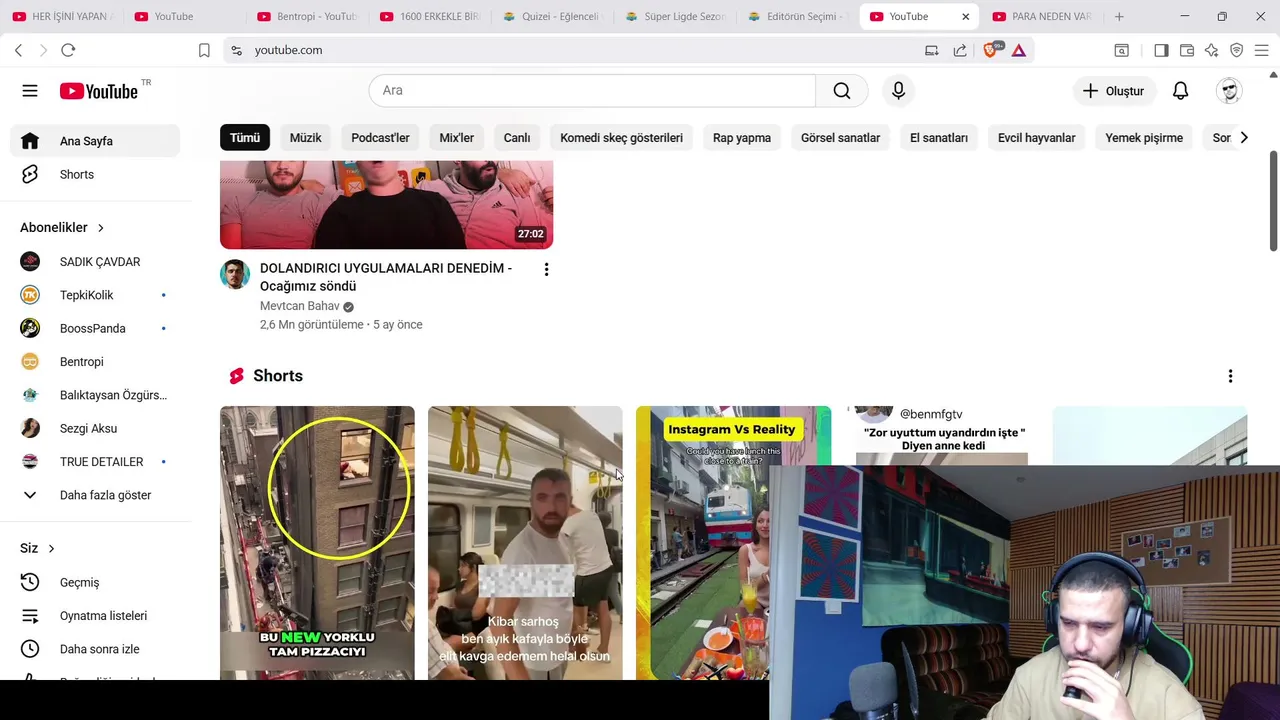Screen dimensions: 1280x720
Task: Click the Mevtcan Bahav channel avatar
Action: [x=235, y=275]
